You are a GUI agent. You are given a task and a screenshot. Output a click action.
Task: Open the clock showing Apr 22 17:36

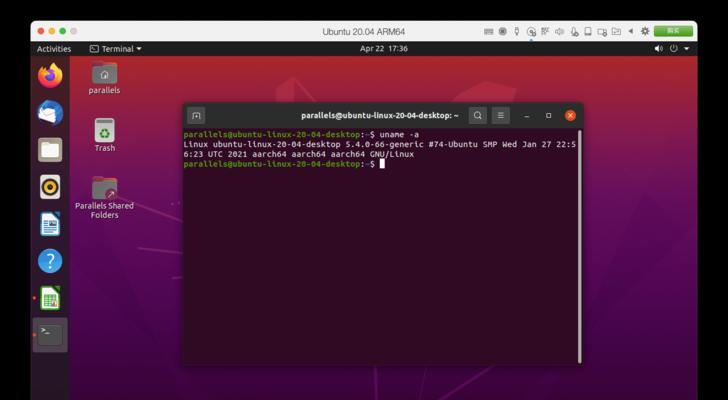tap(384, 49)
